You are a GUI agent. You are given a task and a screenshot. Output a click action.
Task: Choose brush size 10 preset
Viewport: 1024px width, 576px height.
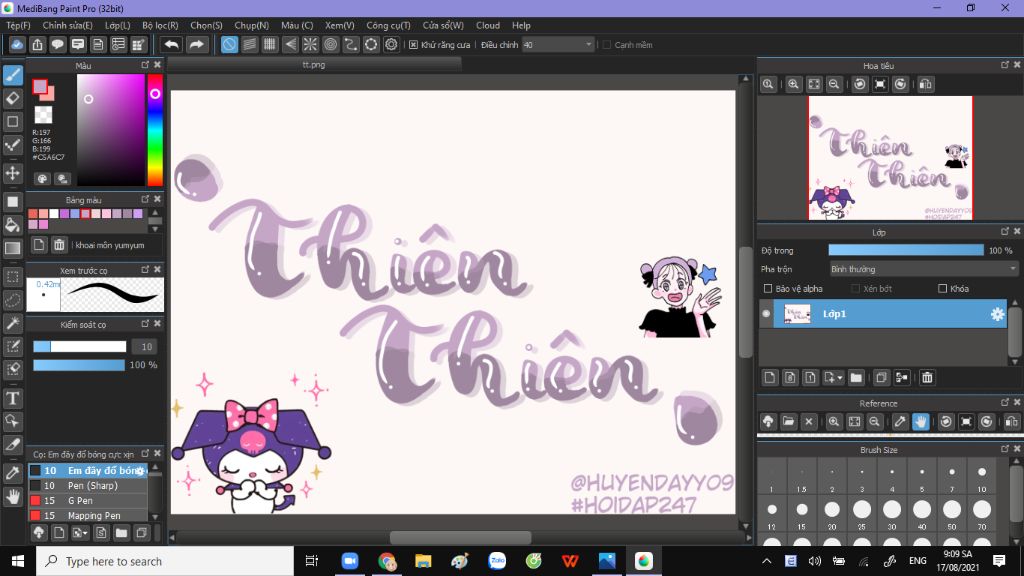click(x=982, y=477)
